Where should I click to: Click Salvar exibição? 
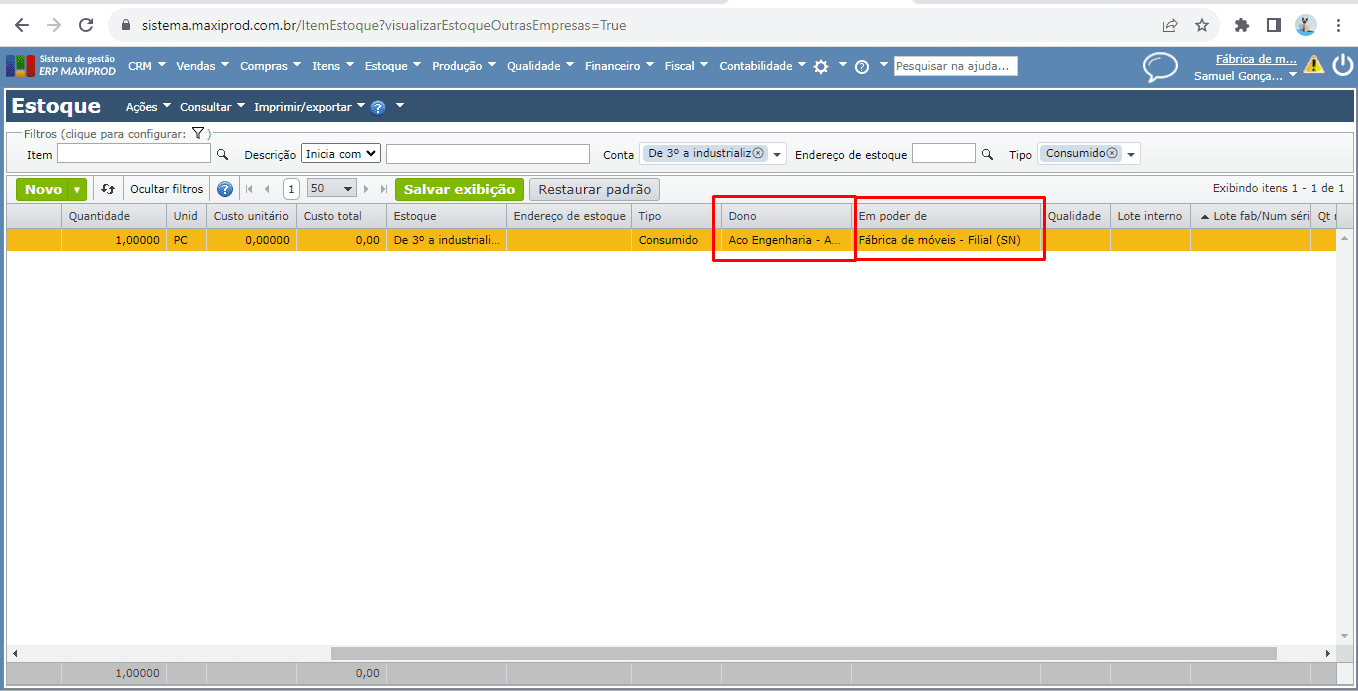459,189
